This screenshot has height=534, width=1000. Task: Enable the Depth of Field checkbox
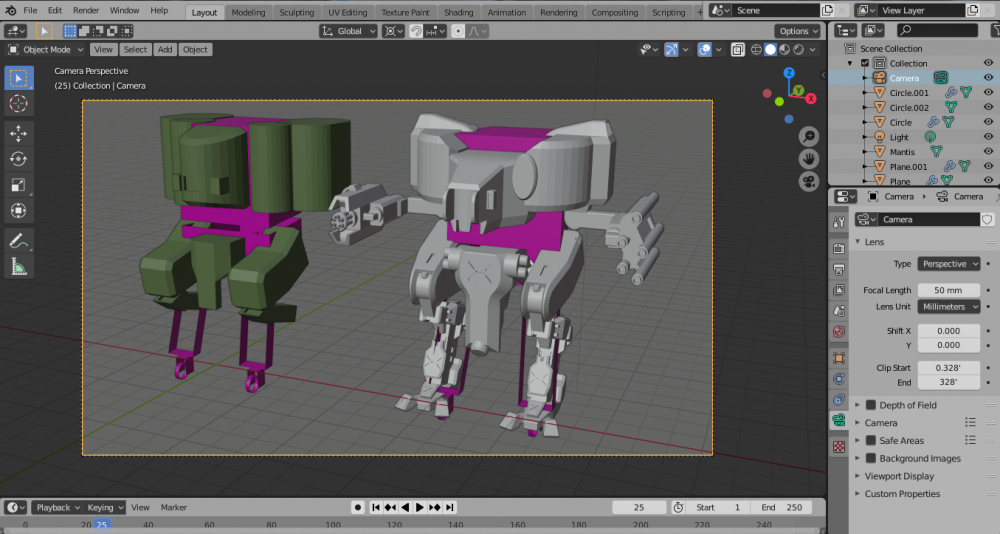pyautogui.click(x=871, y=405)
